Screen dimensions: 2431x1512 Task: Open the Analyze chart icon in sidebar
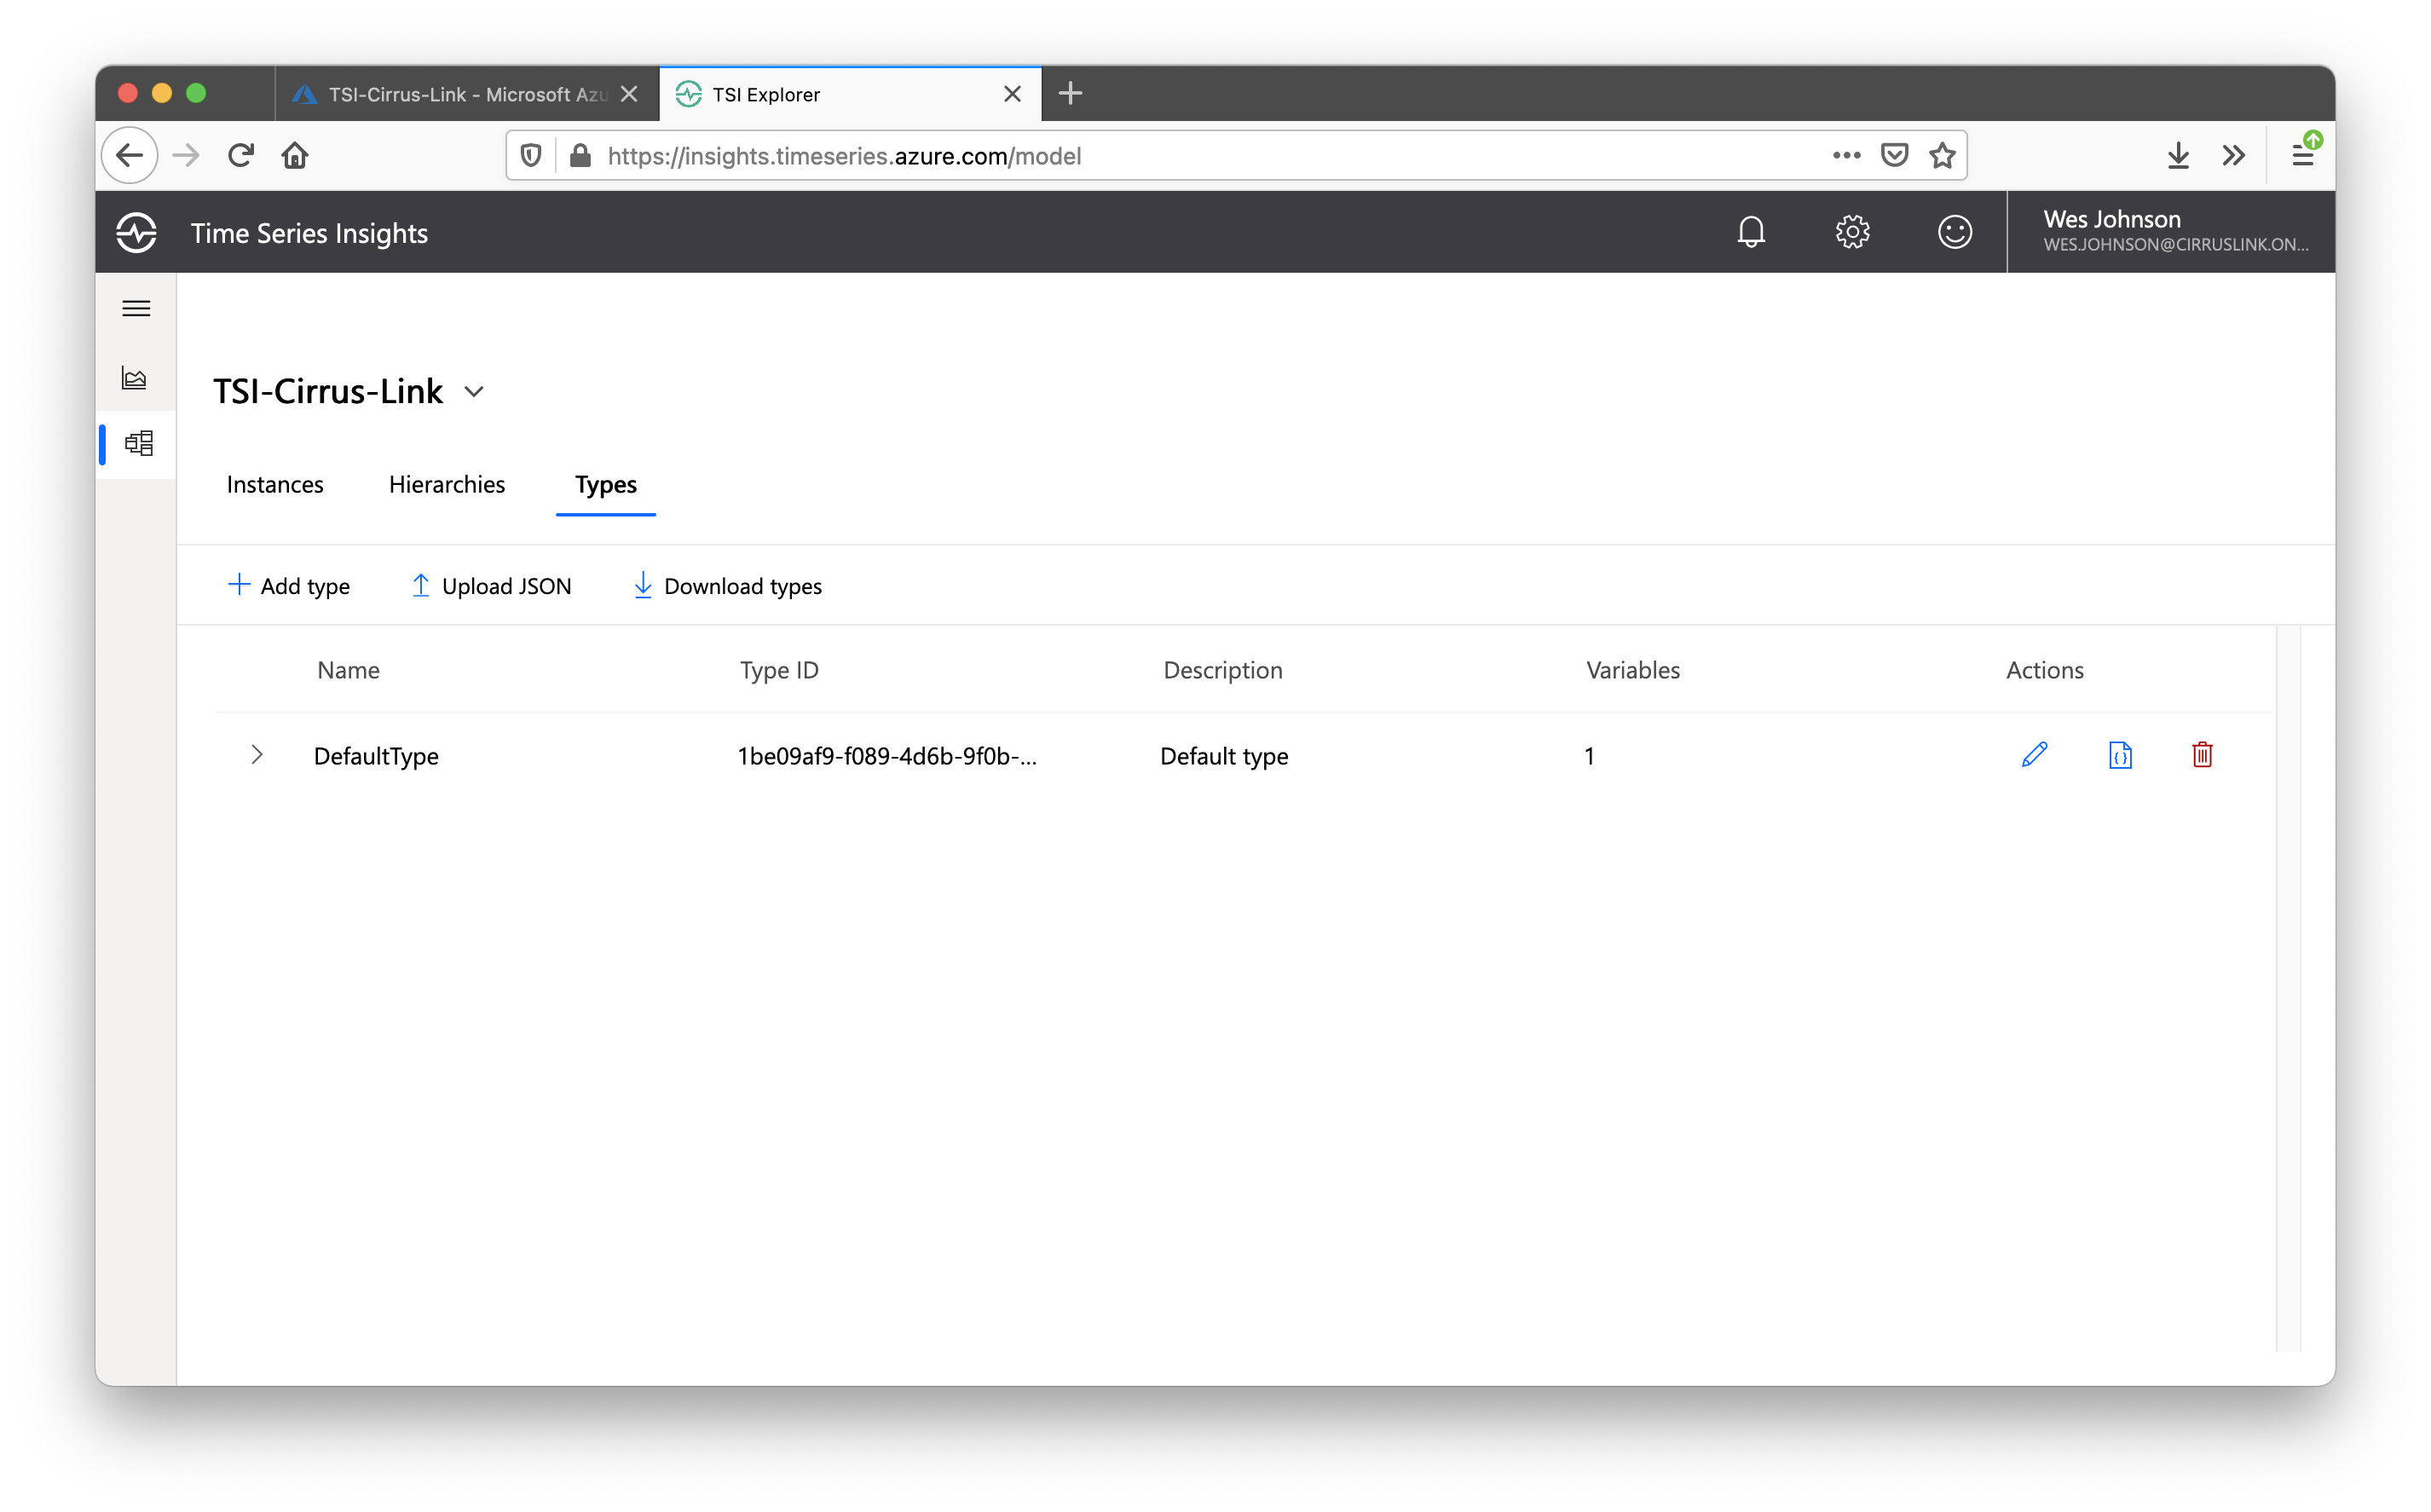click(x=135, y=378)
